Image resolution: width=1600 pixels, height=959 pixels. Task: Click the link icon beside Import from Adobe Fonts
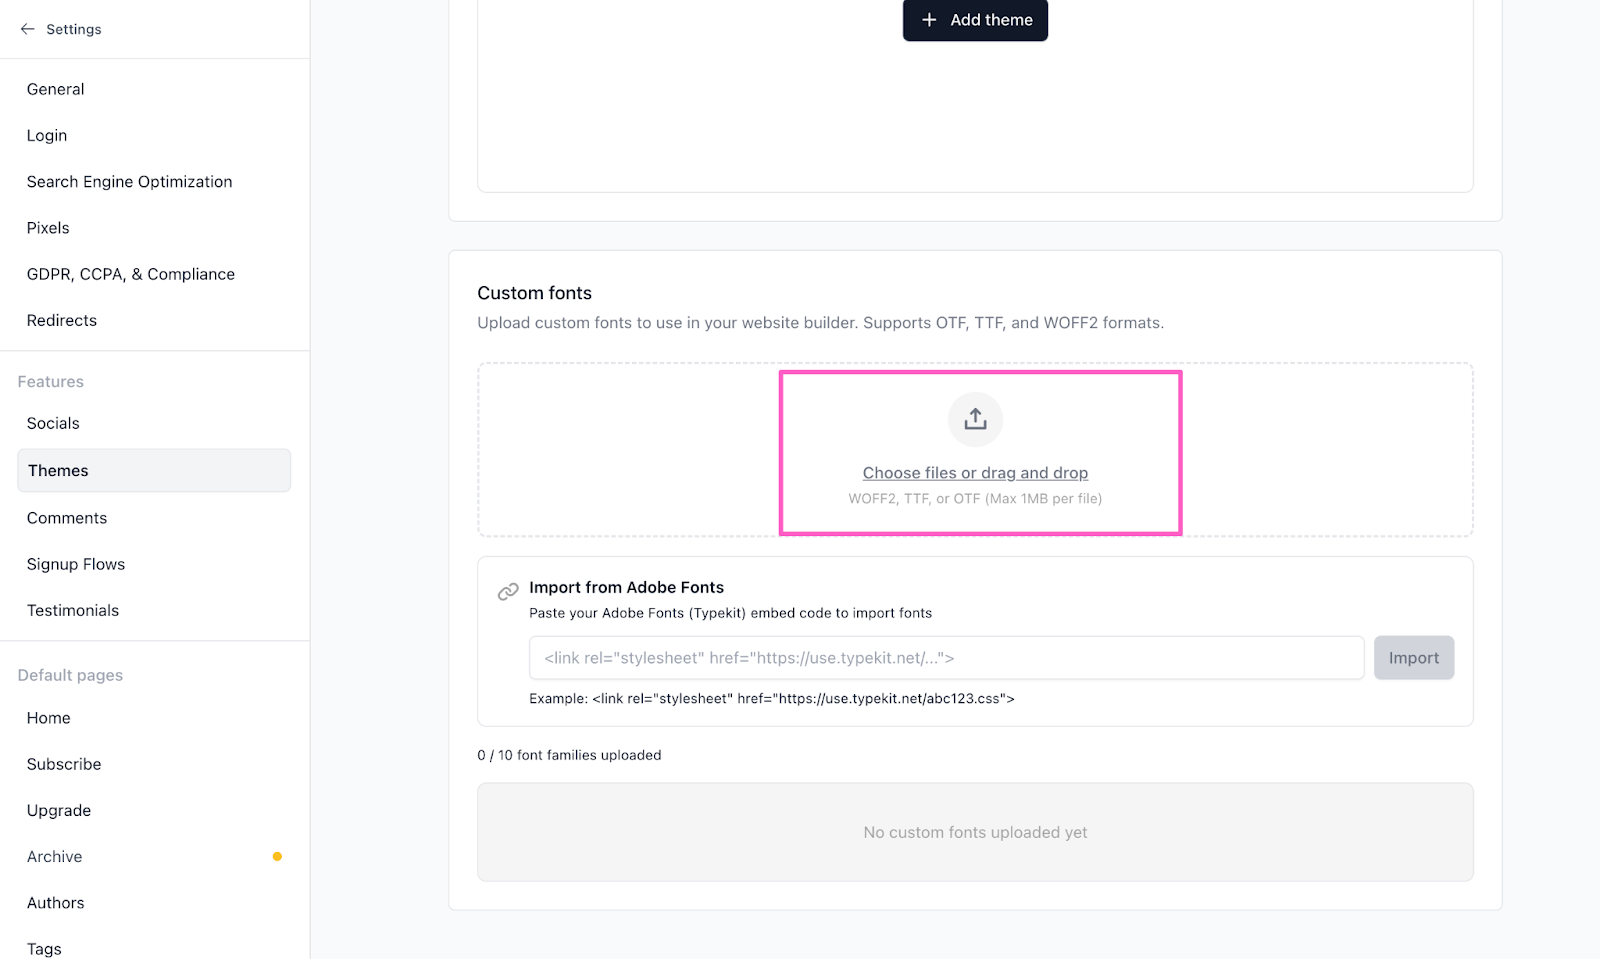pyautogui.click(x=508, y=591)
